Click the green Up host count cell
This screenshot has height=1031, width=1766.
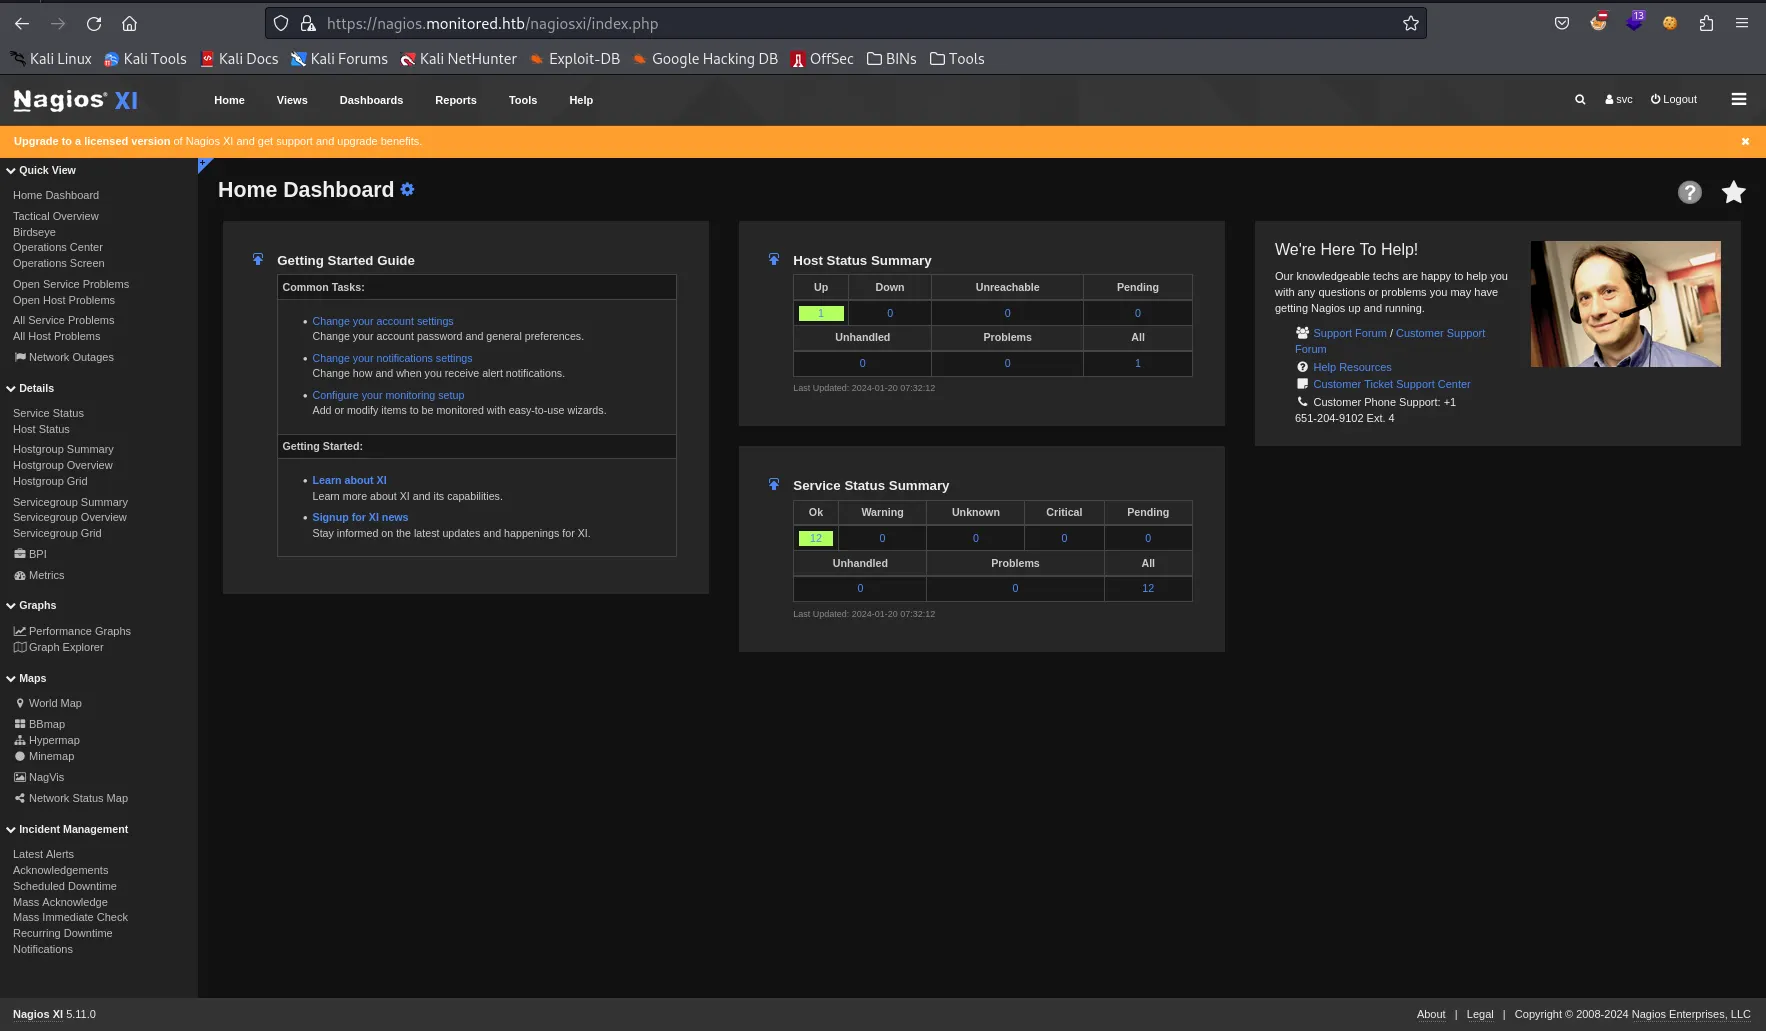coord(820,314)
